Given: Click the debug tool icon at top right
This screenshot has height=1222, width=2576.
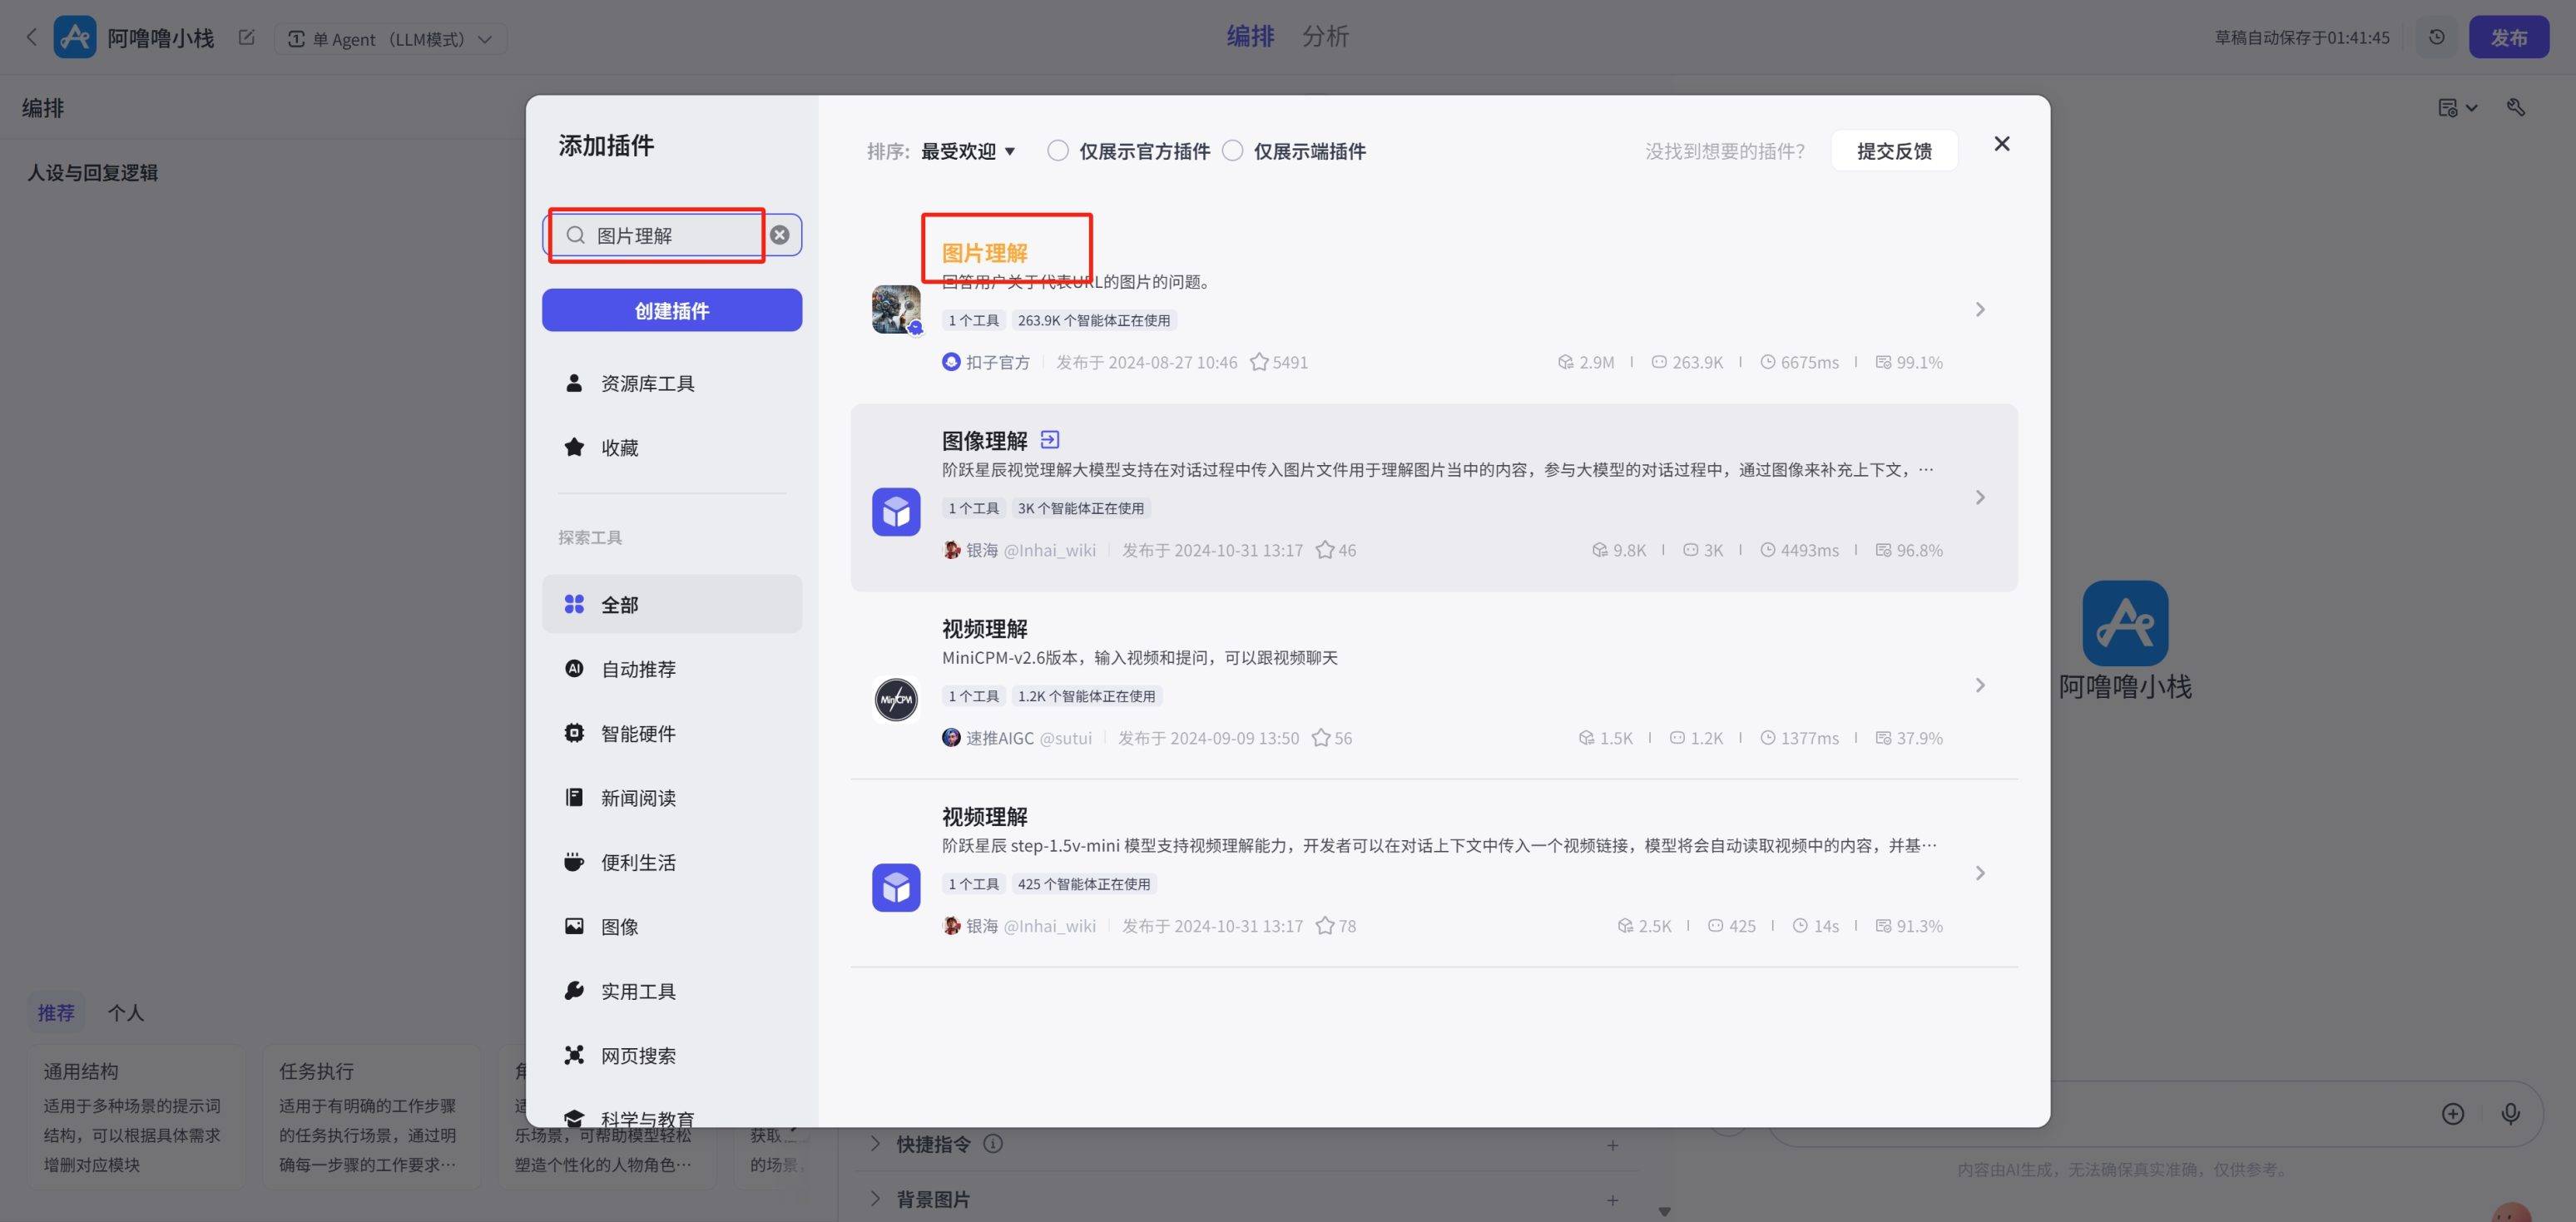Looking at the screenshot, I should coord(2516,108).
